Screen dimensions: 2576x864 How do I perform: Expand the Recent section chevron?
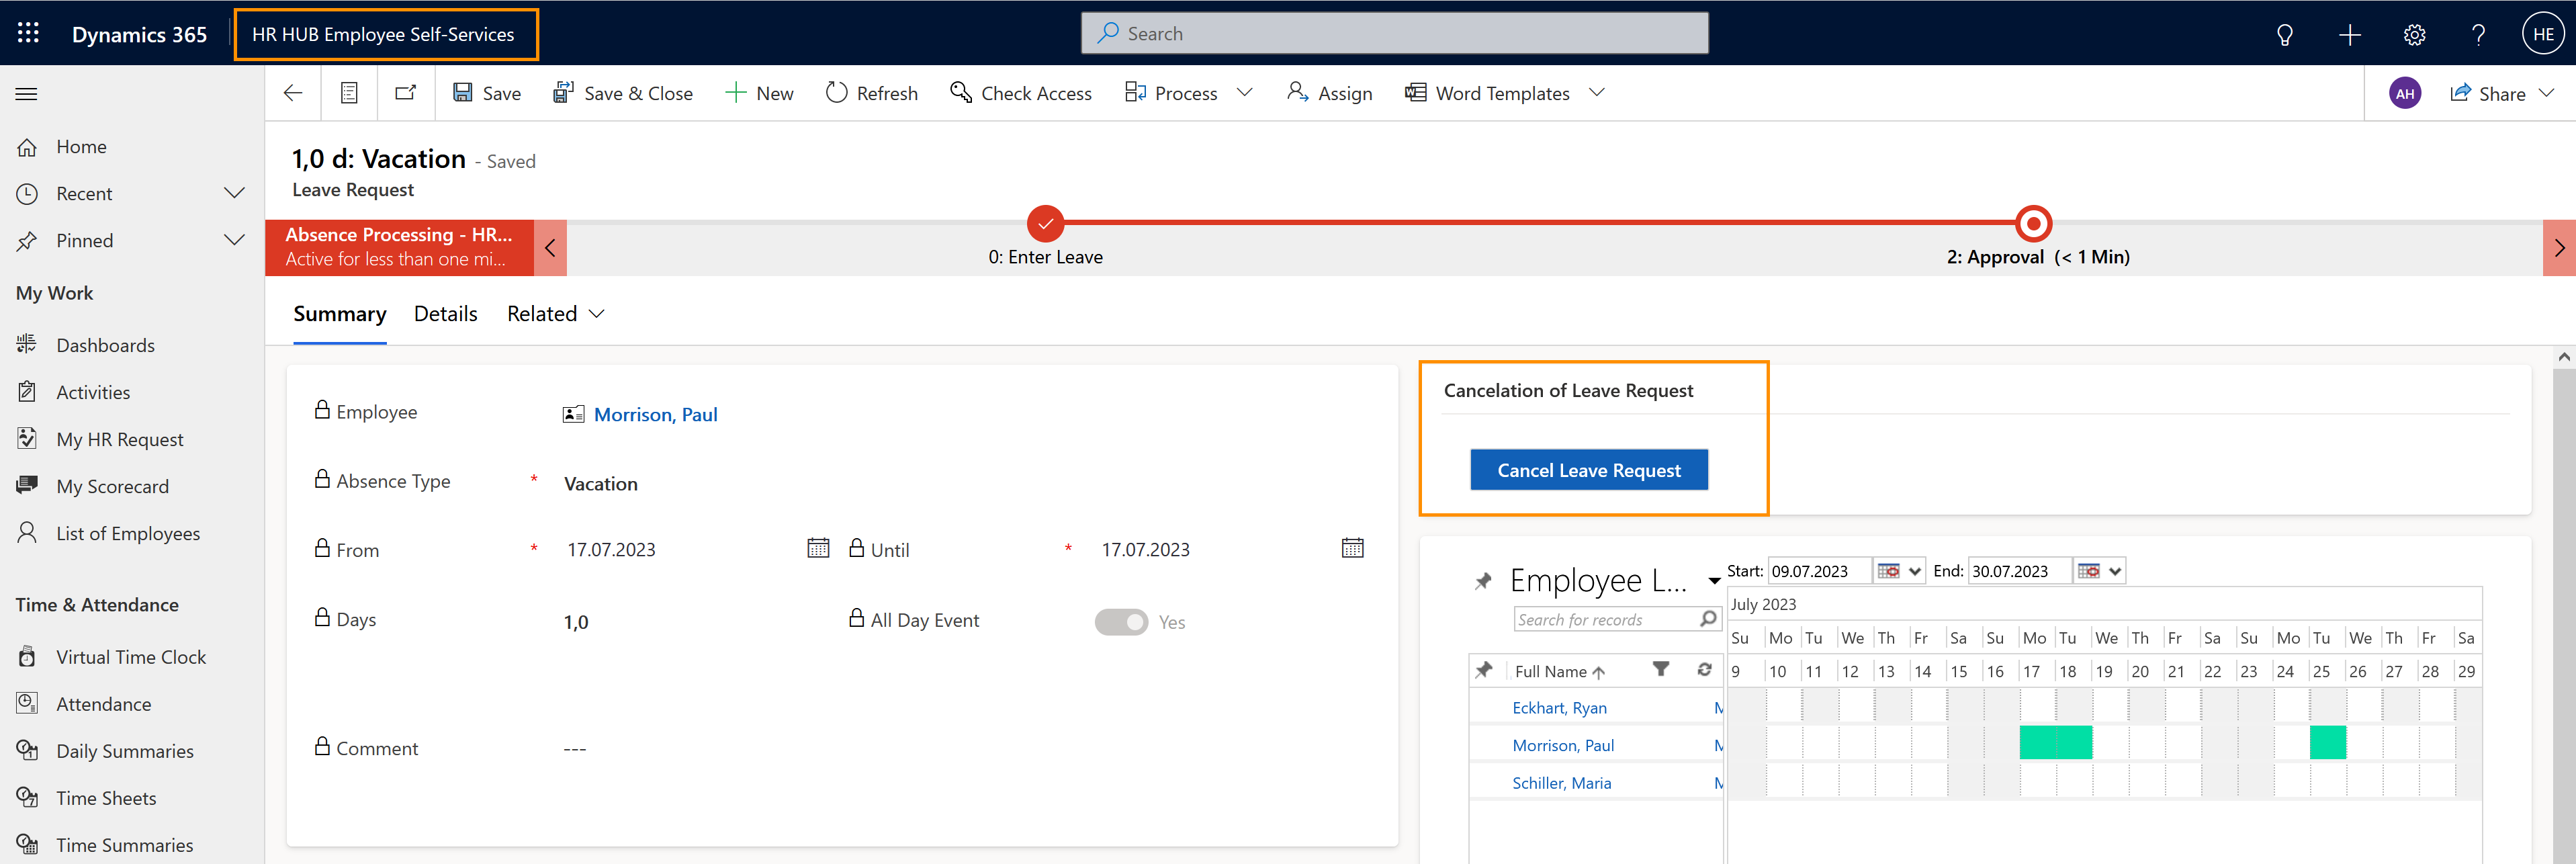[235, 193]
